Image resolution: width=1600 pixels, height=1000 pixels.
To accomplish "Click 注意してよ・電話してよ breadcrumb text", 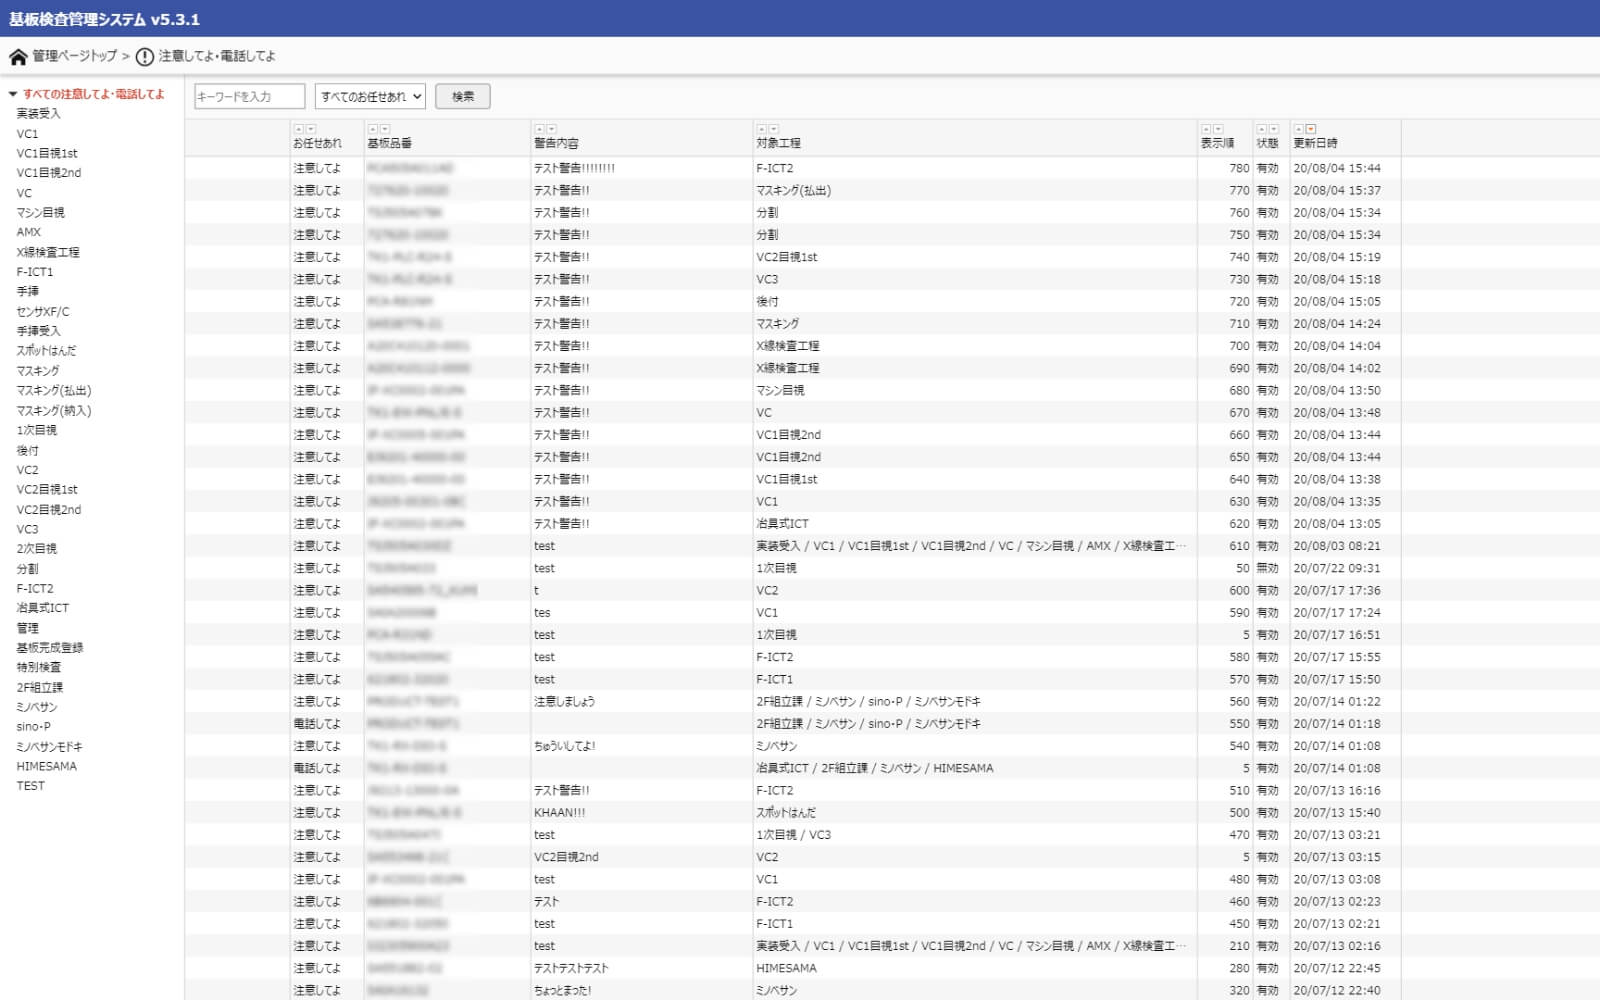I will [x=217, y=56].
